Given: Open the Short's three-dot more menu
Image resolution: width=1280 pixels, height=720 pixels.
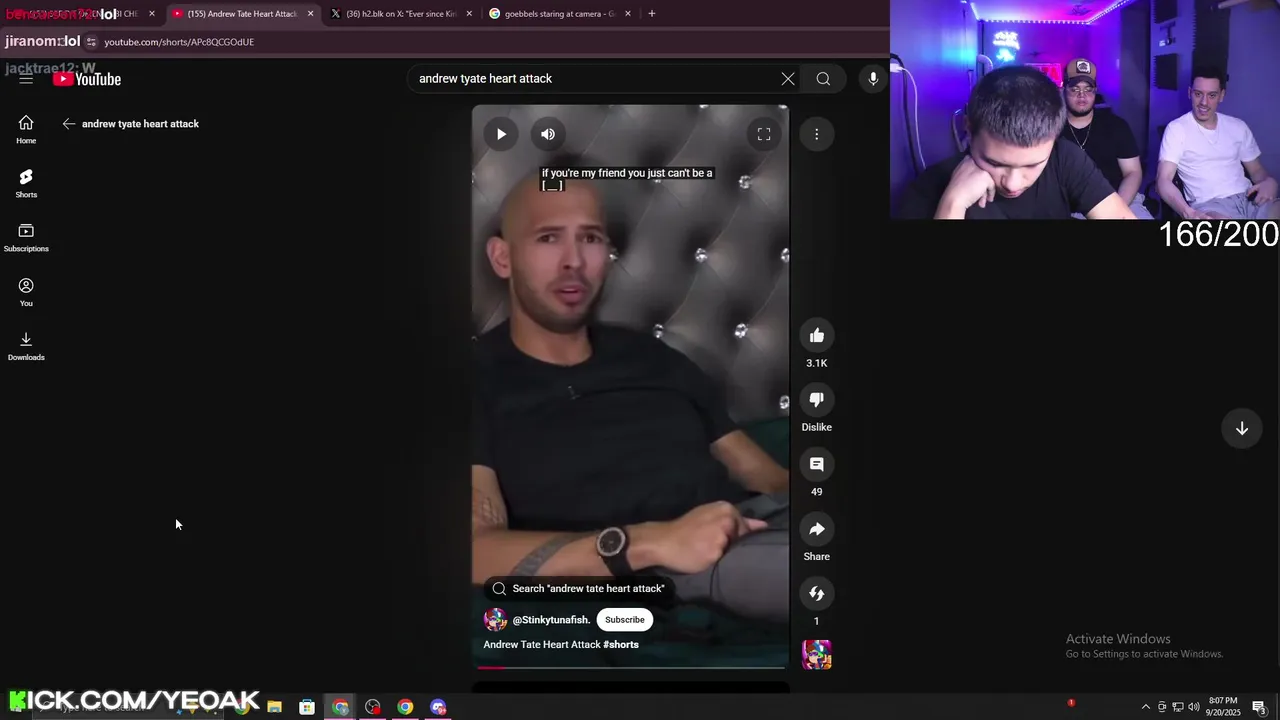Looking at the screenshot, I should [x=816, y=134].
